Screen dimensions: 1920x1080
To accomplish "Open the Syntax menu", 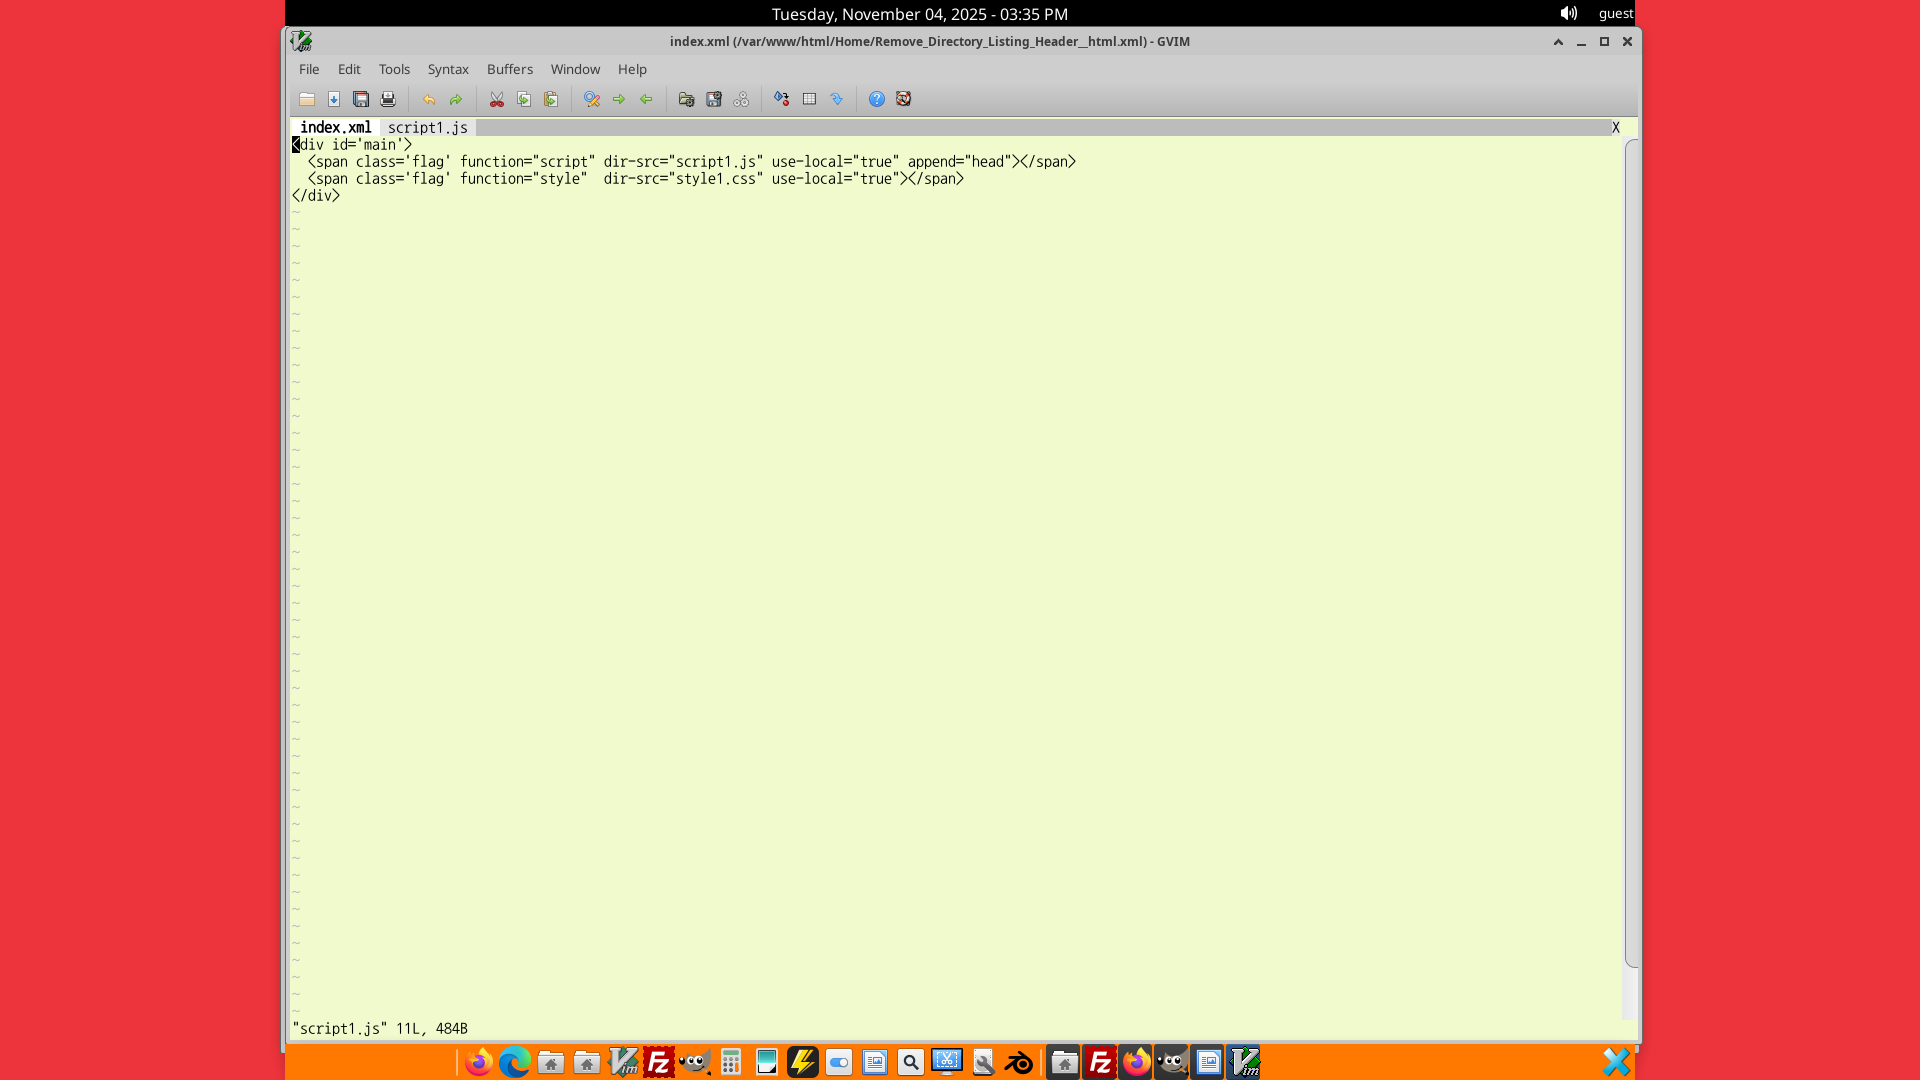I will (x=448, y=69).
